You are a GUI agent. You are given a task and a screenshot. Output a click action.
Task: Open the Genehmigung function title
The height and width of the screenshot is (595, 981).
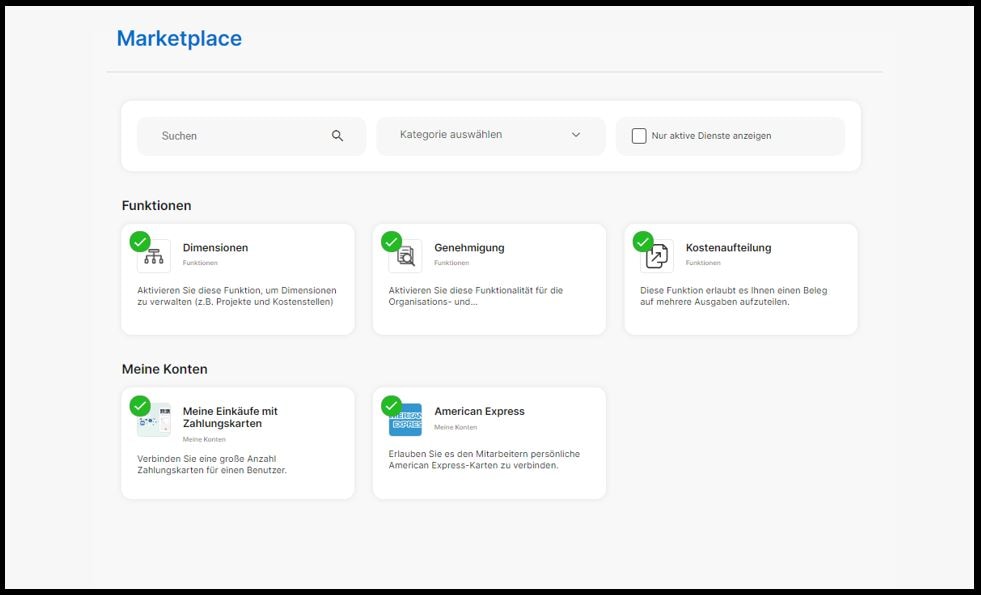pyautogui.click(x=469, y=248)
